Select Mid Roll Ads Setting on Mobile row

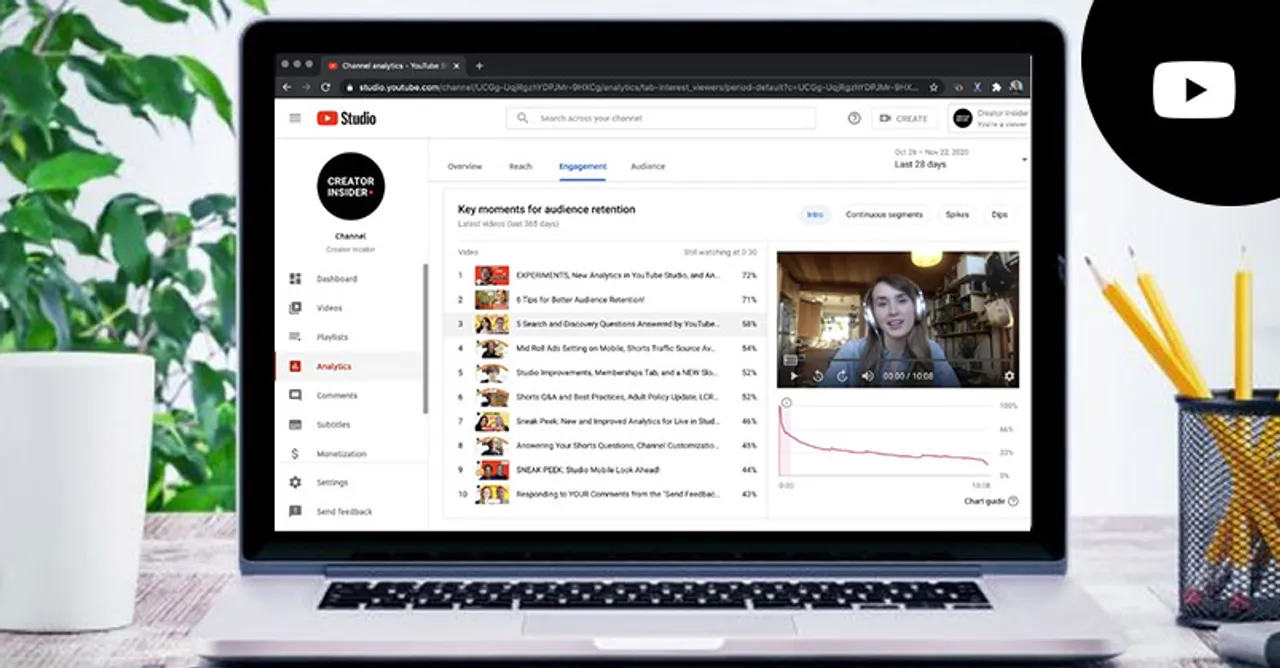click(x=605, y=348)
